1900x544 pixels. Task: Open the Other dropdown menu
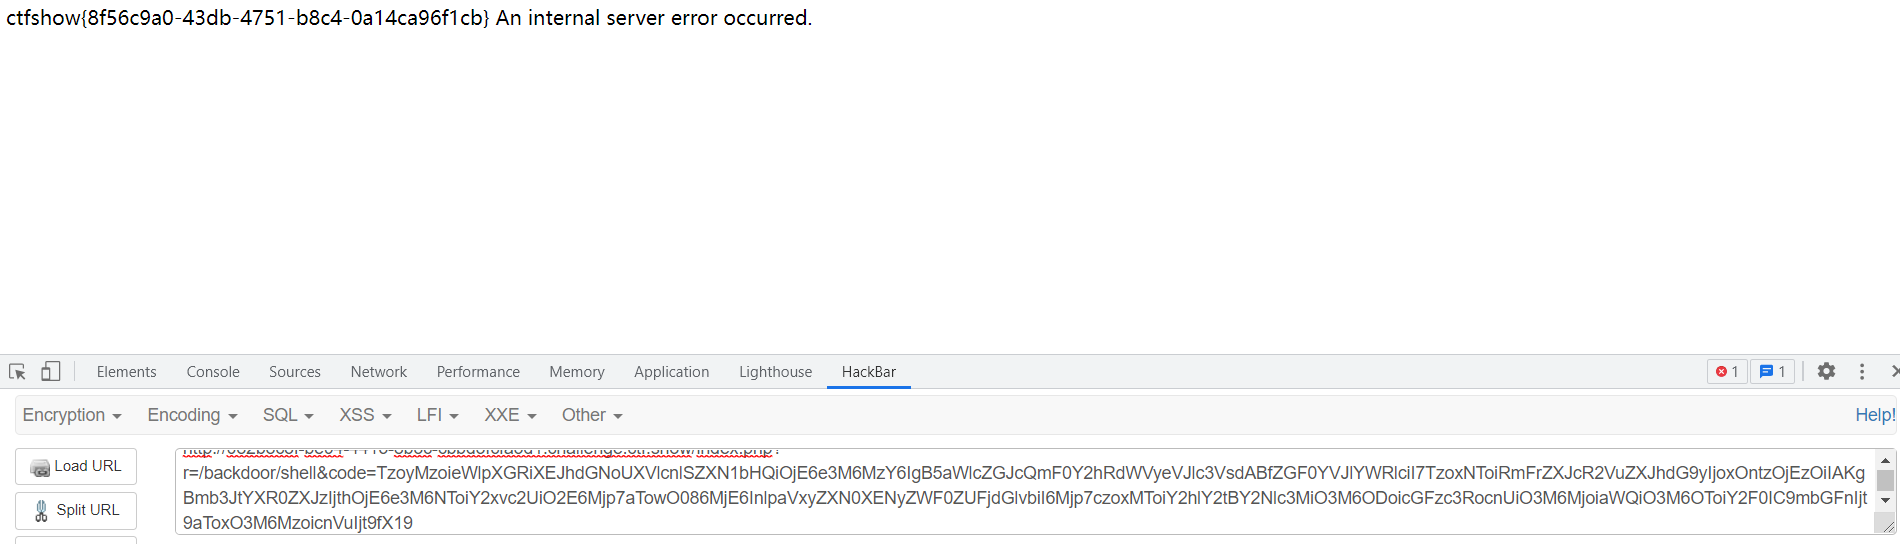point(592,415)
